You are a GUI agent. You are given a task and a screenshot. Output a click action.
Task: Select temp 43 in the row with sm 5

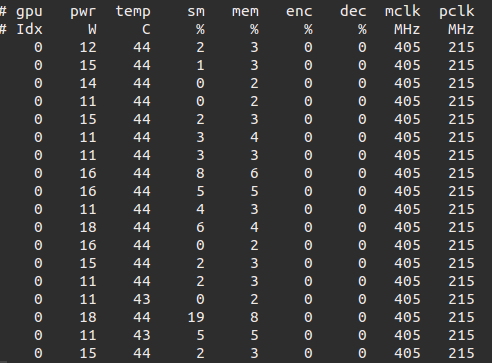coord(142,335)
